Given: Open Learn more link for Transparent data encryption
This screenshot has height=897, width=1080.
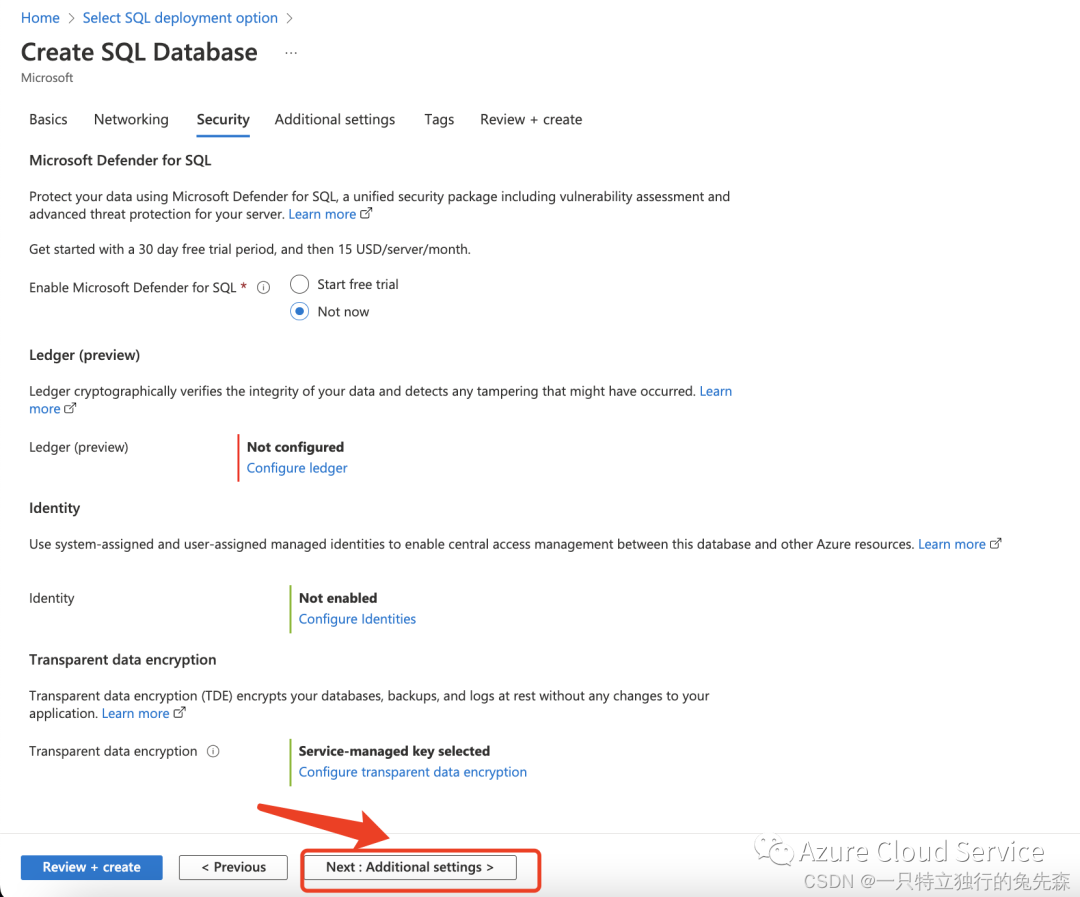Looking at the screenshot, I should 136,714.
